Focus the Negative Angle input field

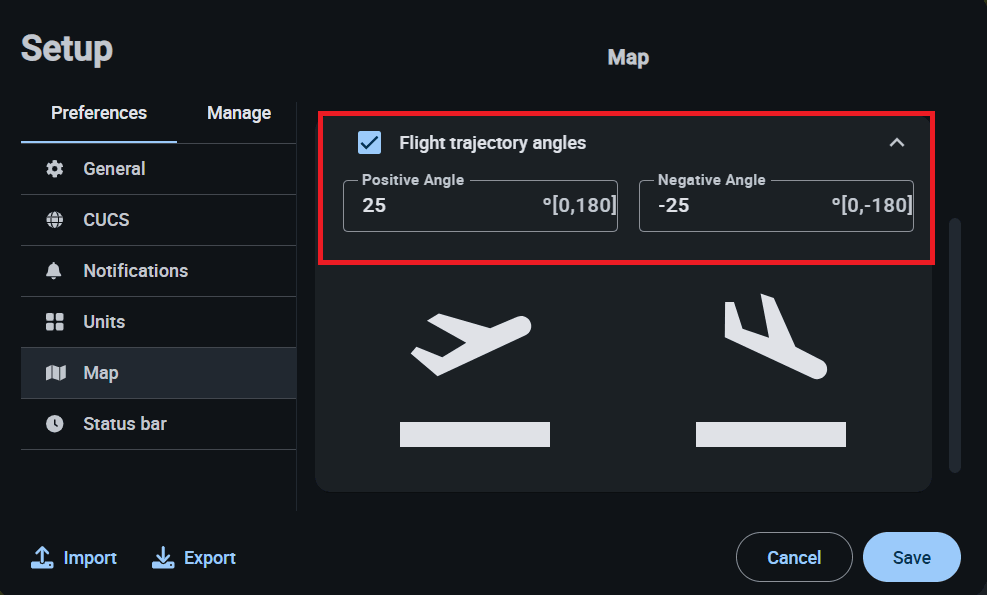pos(740,206)
